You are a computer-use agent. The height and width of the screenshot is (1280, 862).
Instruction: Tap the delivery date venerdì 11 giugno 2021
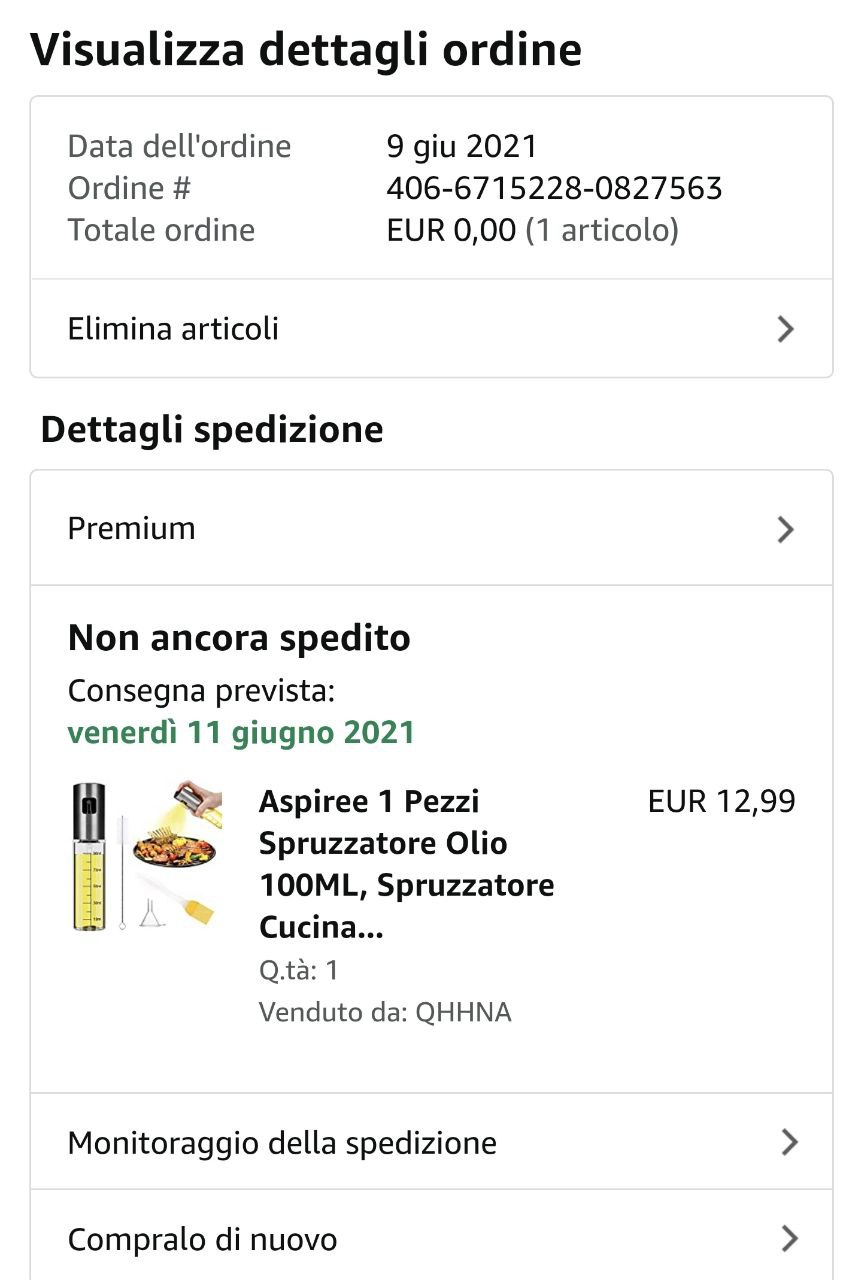point(241,732)
